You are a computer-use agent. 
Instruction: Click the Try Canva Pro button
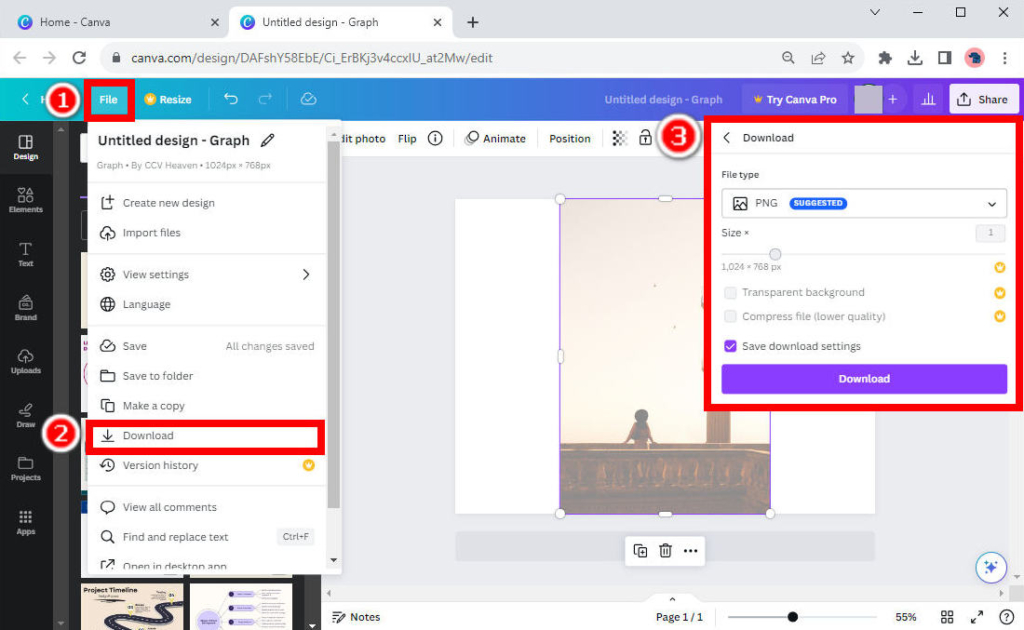click(794, 99)
